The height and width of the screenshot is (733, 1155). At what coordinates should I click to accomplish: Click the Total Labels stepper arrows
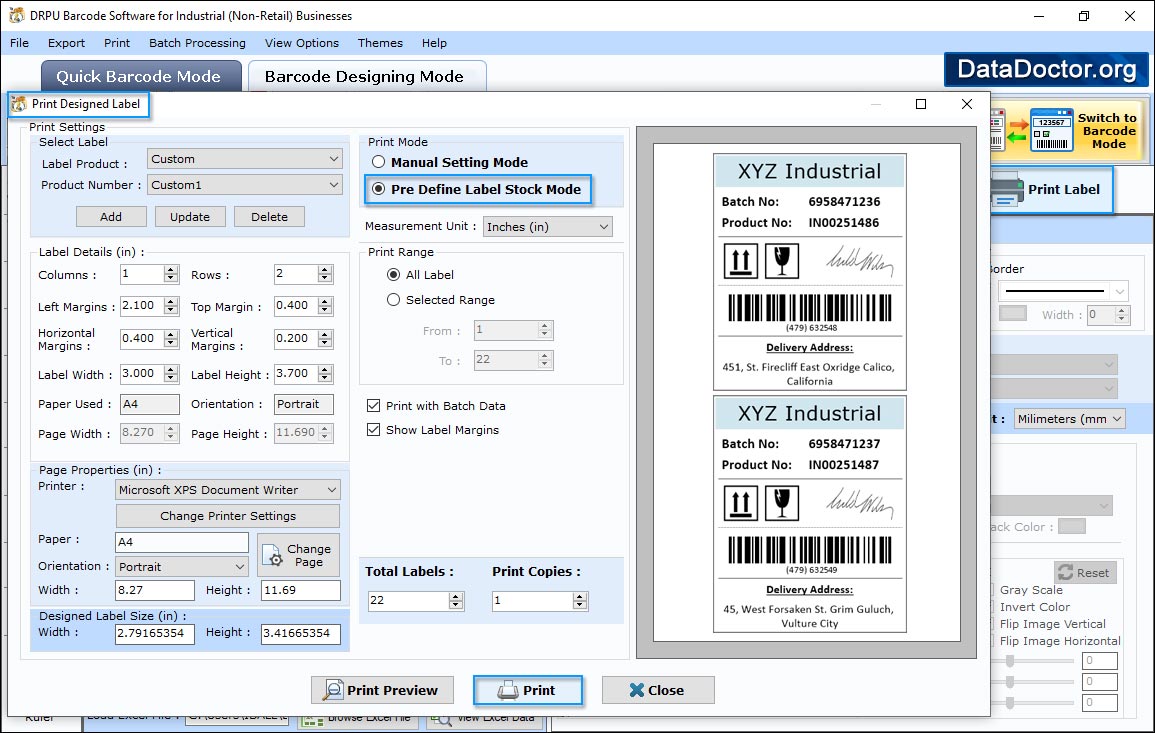pos(456,601)
